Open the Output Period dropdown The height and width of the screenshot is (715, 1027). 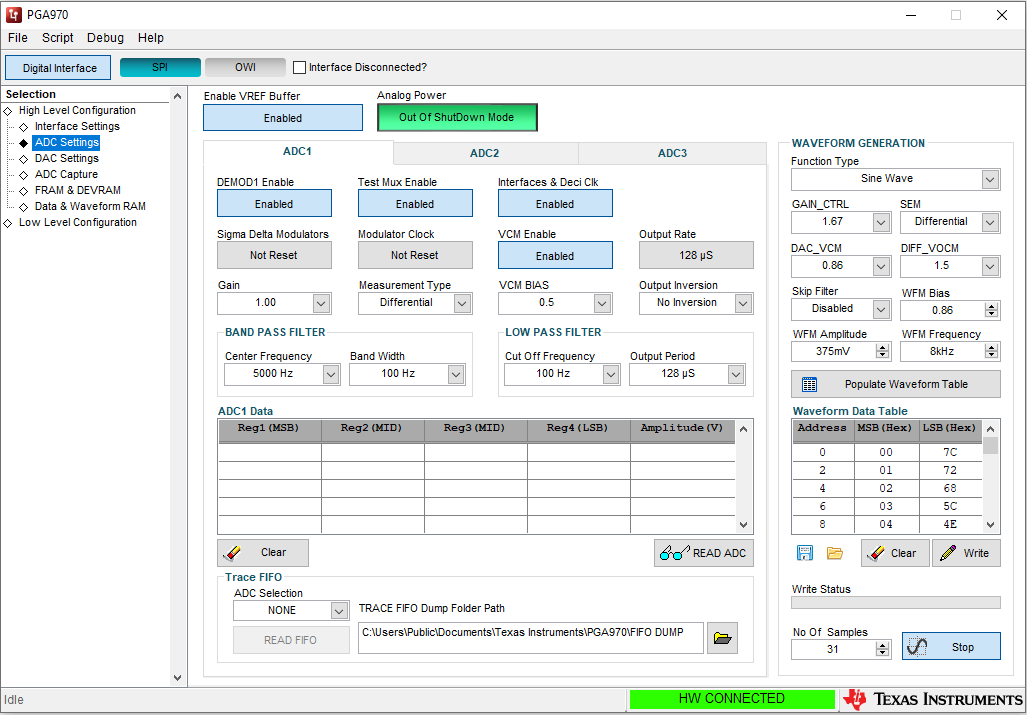[x=736, y=374]
